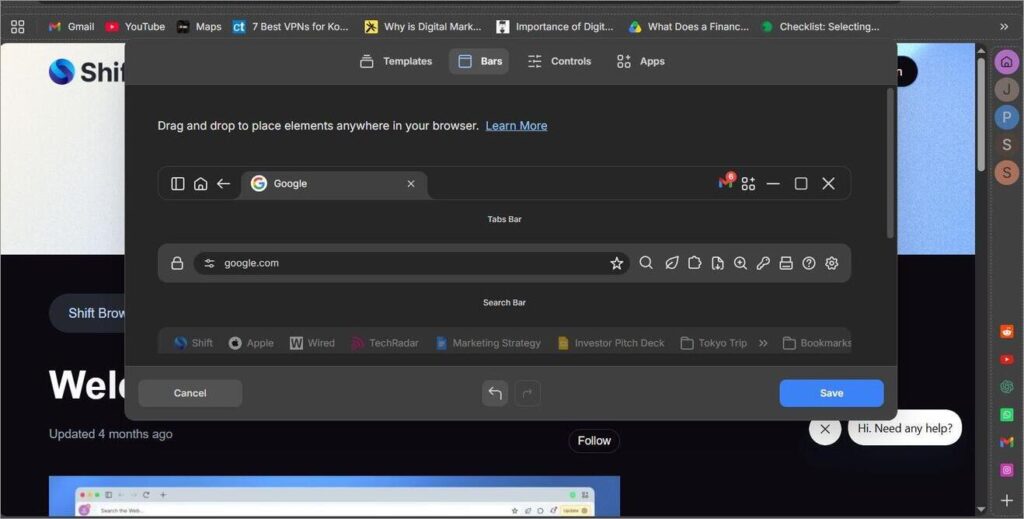Expand the browser bookmarks overflow chevron
This screenshot has height=519, width=1024.
click(x=1004, y=27)
